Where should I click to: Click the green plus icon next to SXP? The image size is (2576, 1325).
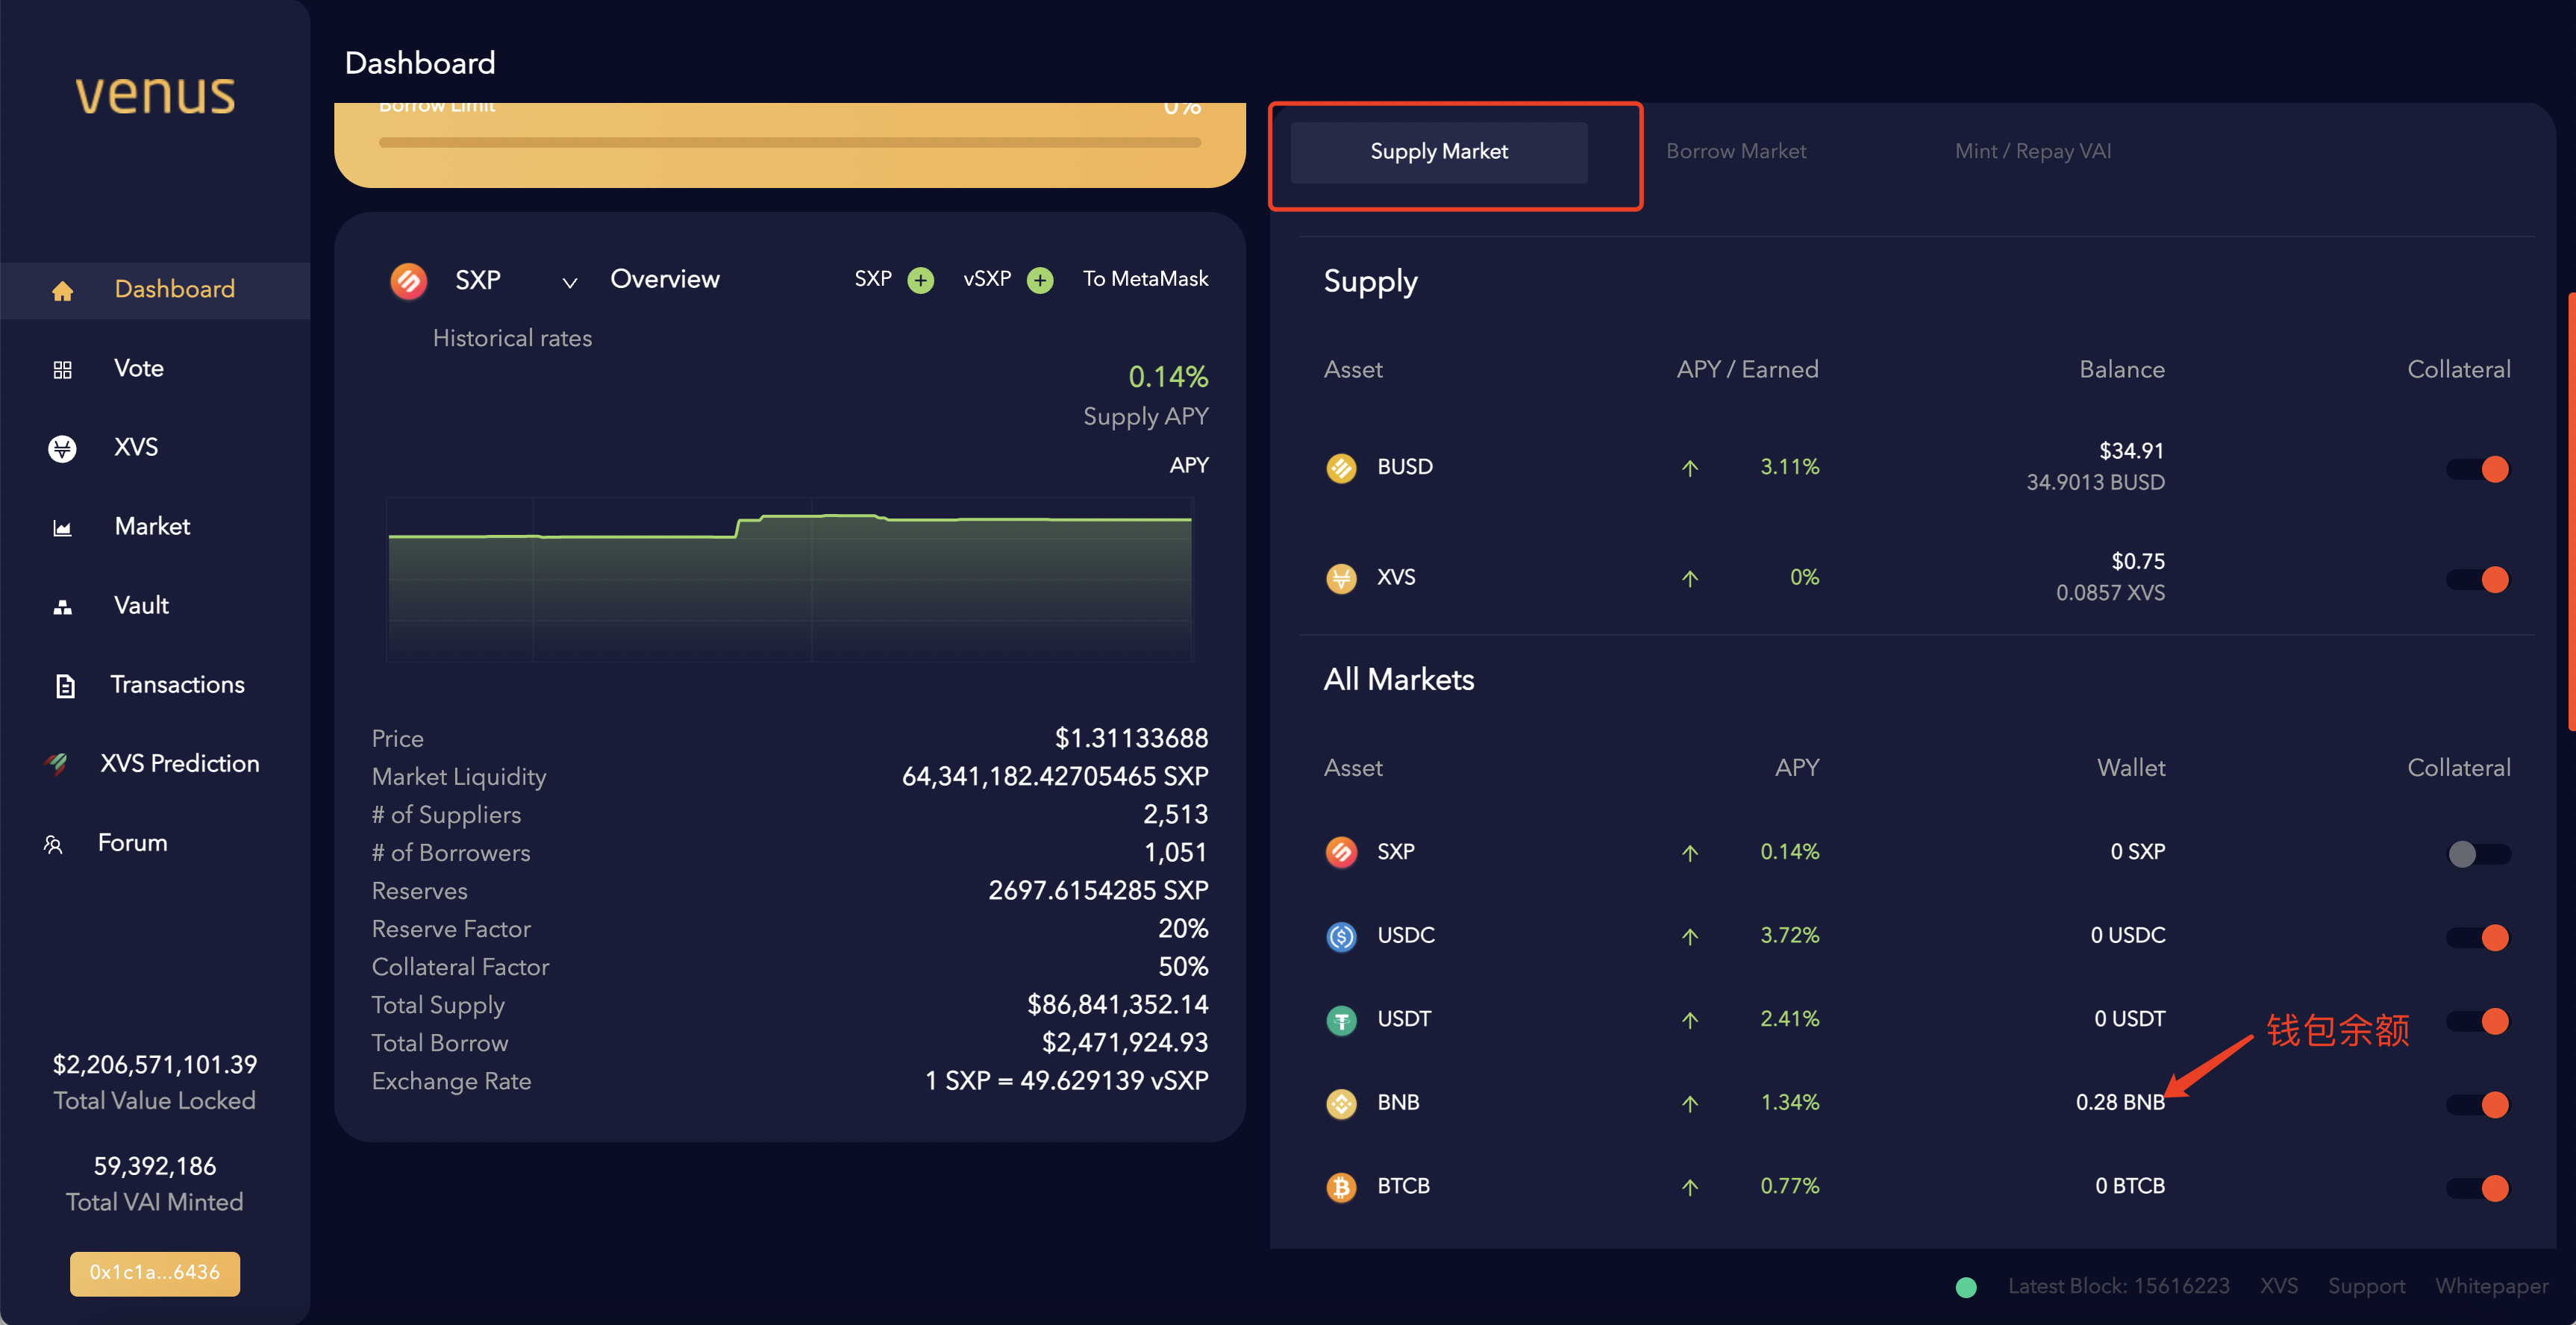point(920,280)
